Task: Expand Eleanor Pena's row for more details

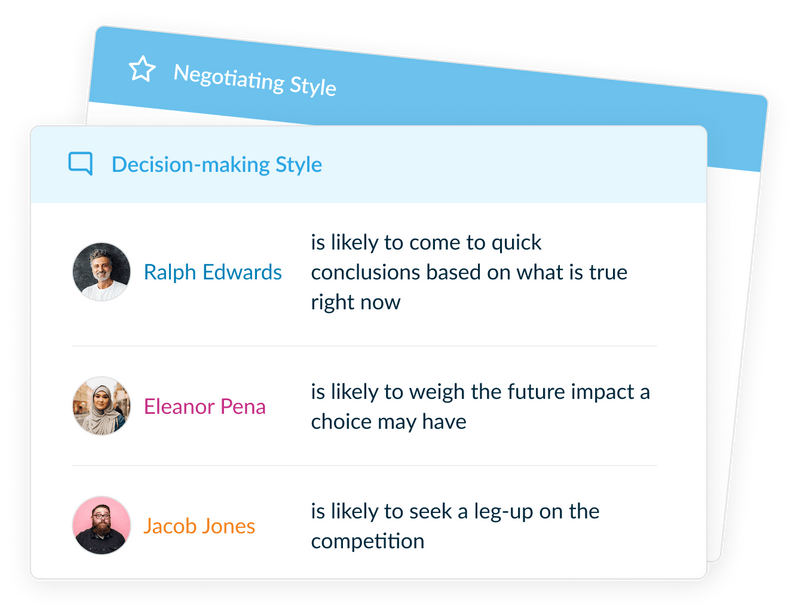Action: pyautogui.click(x=480, y=407)
